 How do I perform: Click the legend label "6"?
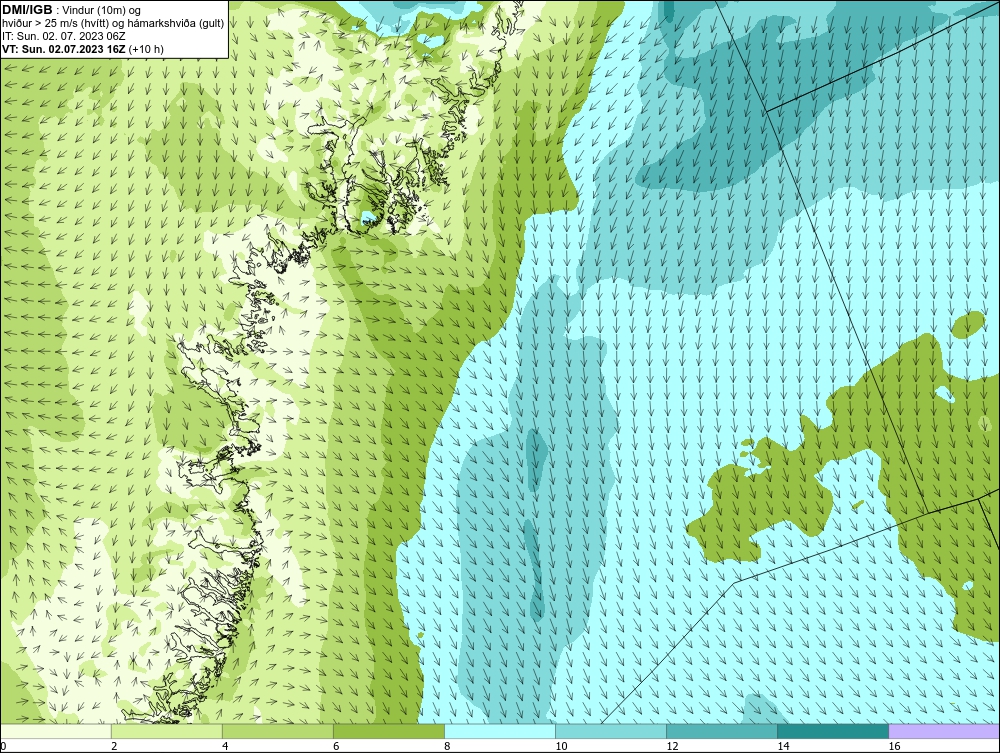point(336,746)
